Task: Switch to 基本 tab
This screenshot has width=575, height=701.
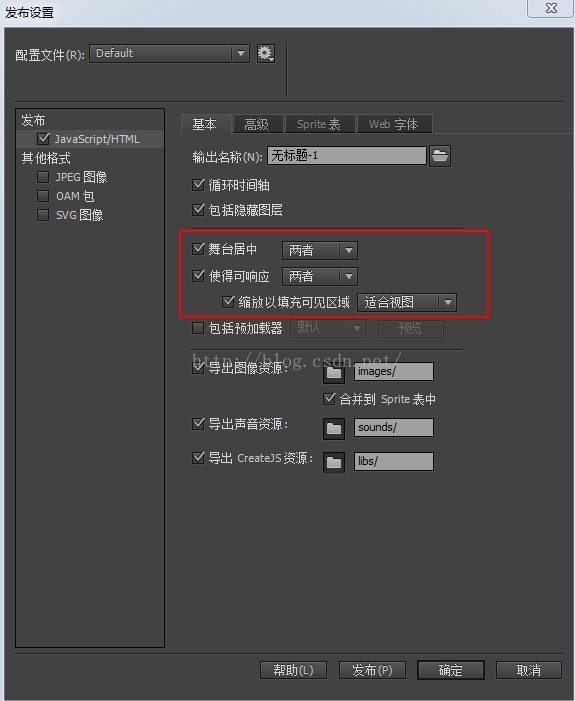Action: point(204,124)
